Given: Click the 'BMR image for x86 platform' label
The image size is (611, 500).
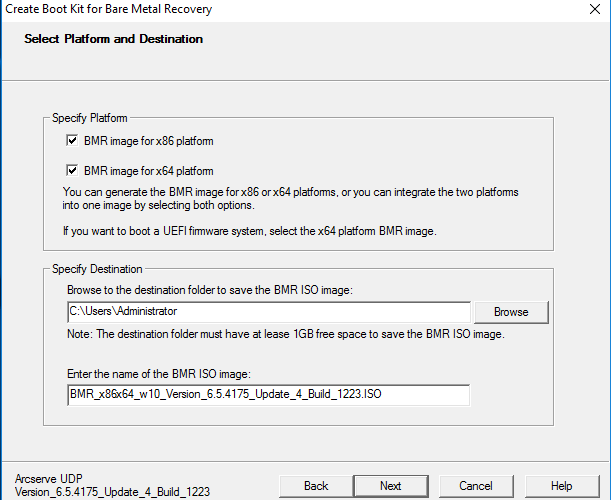Looking at the screenshot, I should [x=148, y=141].
